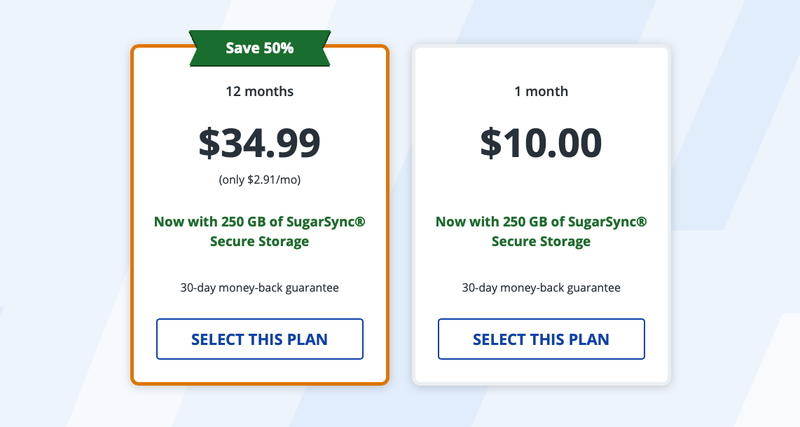Click the $10.00 price

(x=541, y=142)
